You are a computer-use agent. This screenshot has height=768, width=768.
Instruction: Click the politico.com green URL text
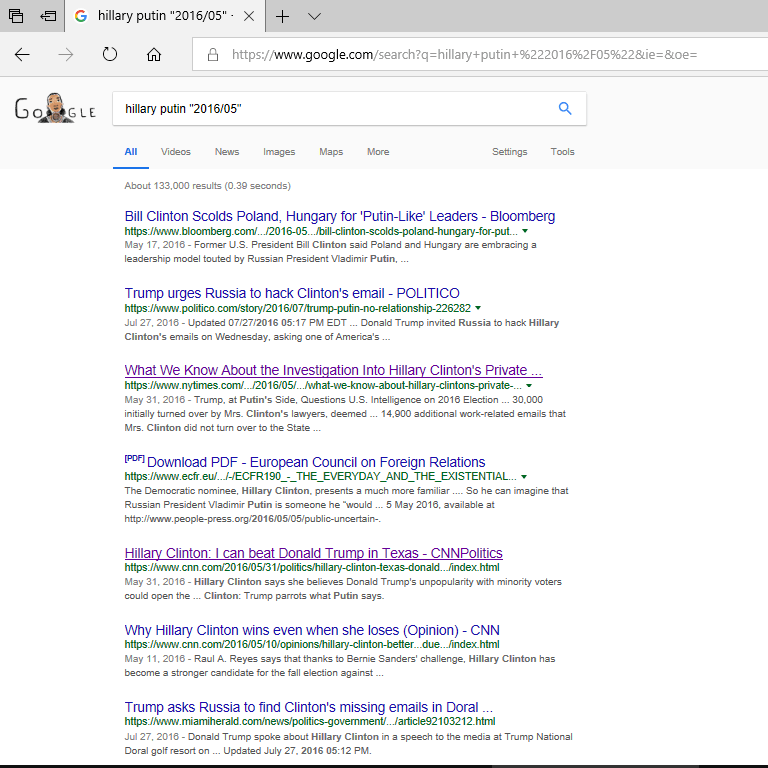tap(297, 308)
